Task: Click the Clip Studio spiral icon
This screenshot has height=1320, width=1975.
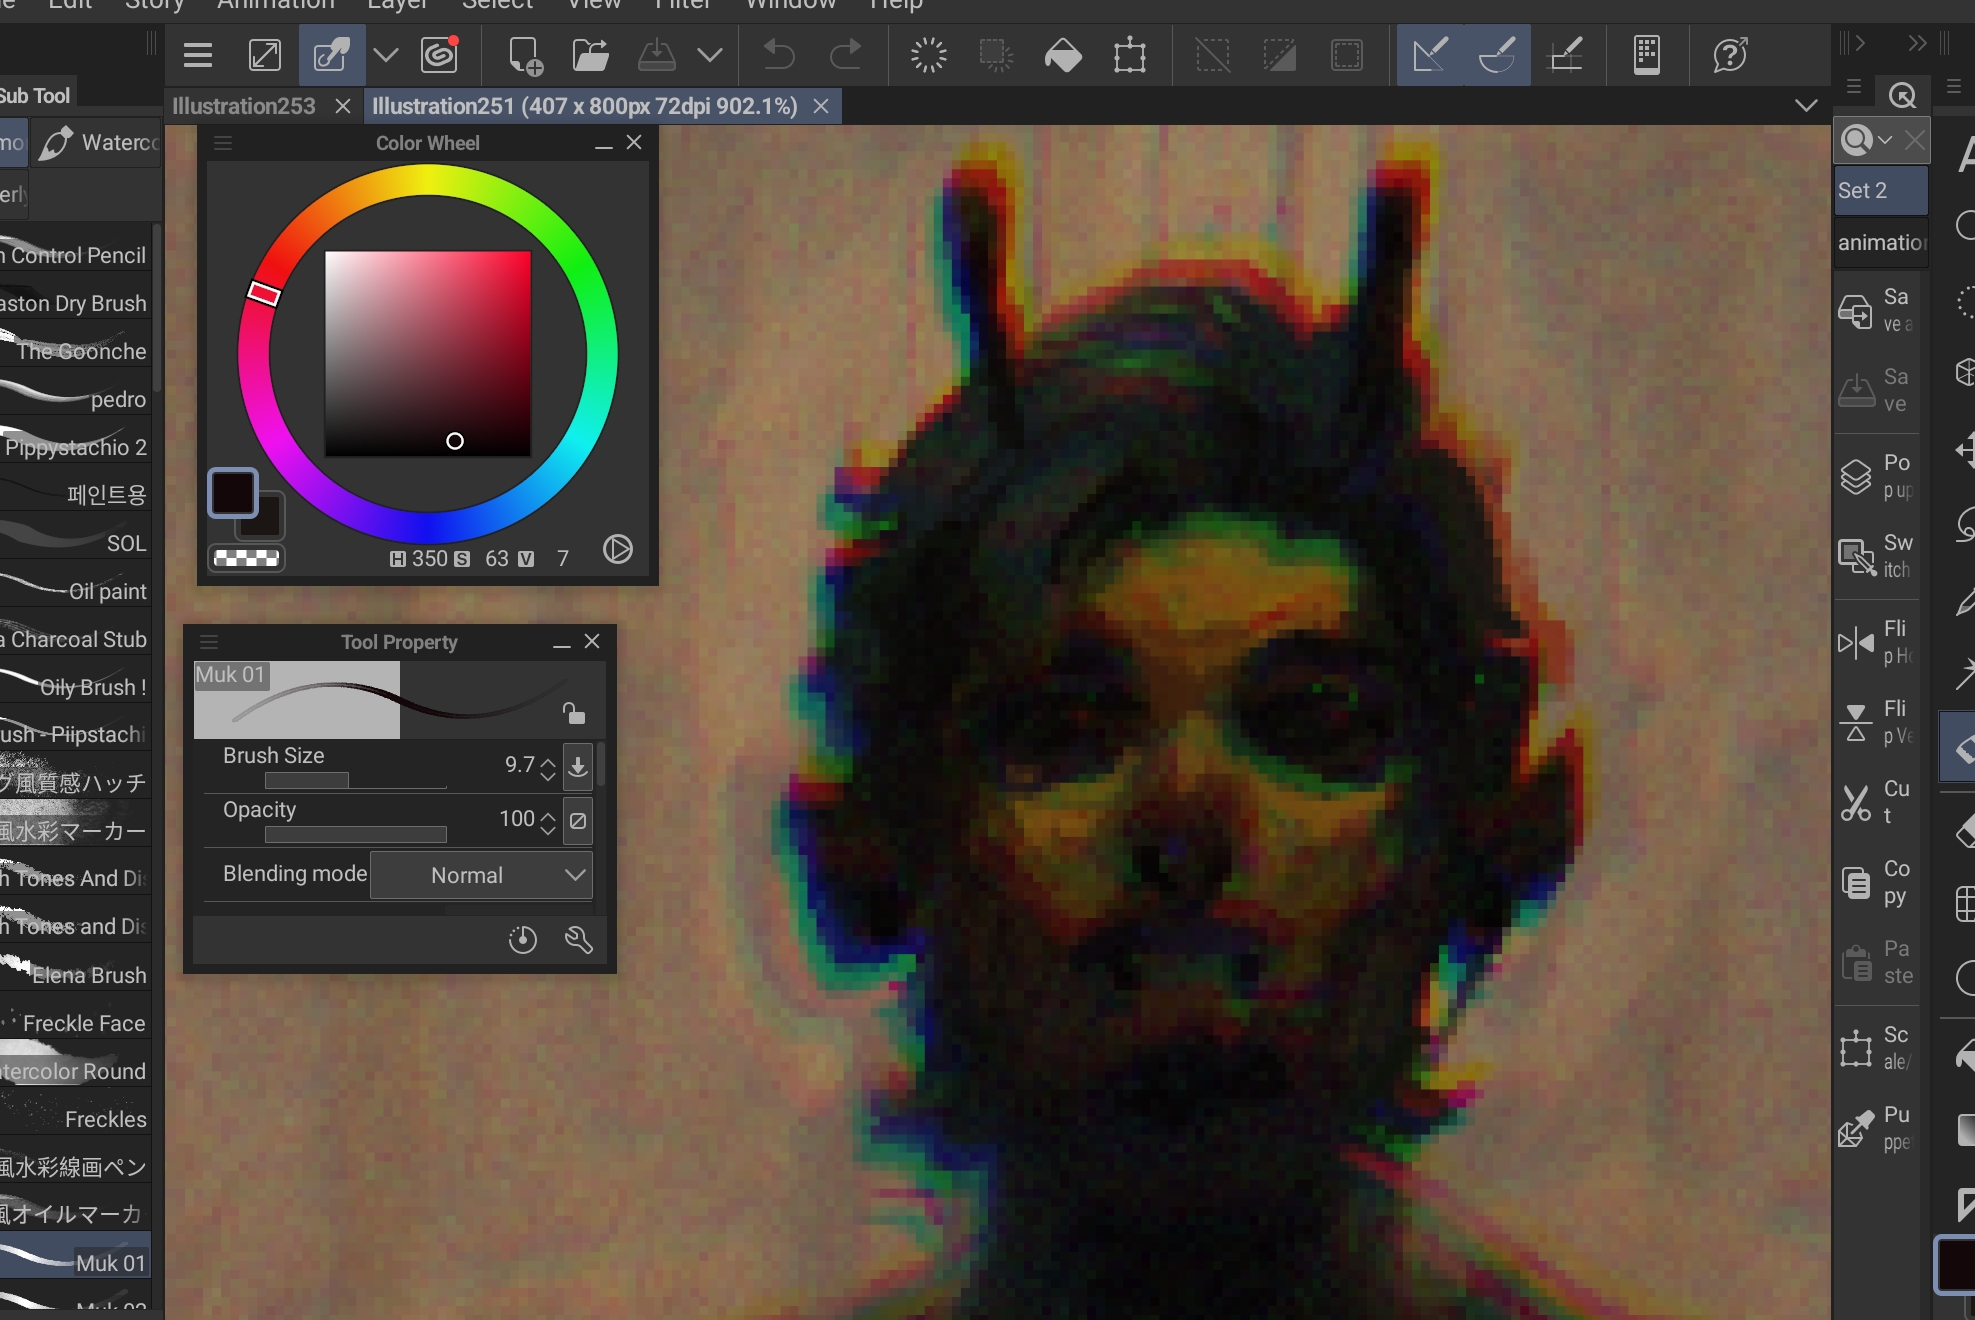Action: point(439,55)
